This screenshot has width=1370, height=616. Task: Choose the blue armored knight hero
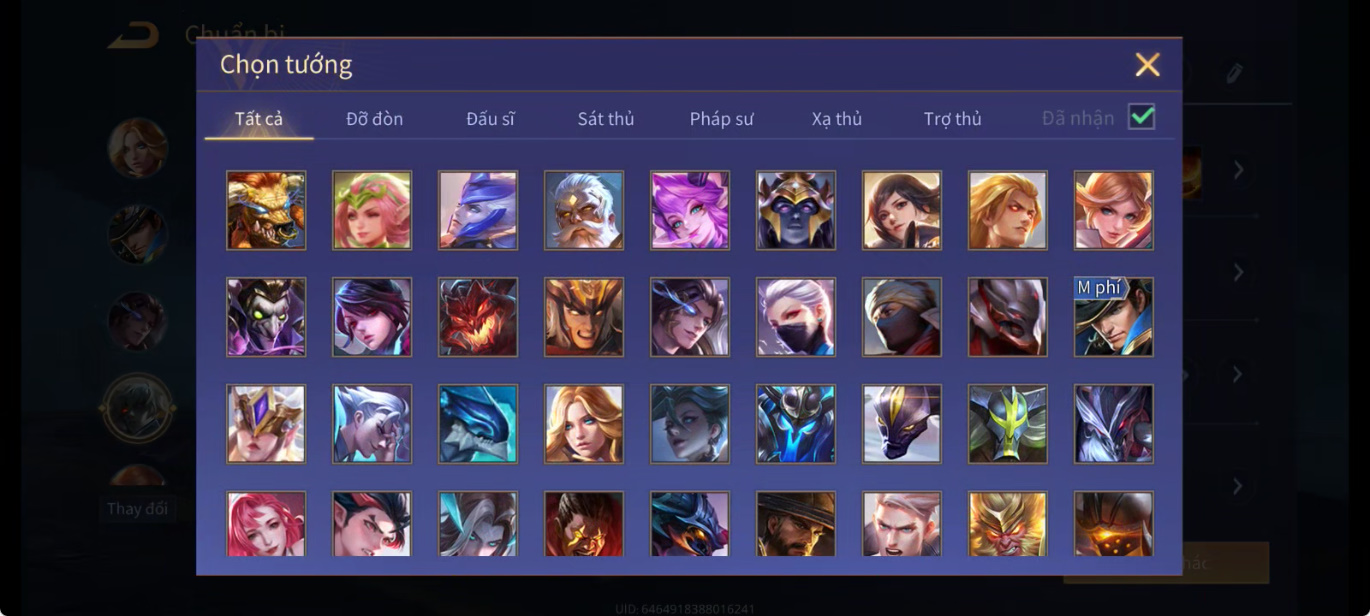coord(796,424)
